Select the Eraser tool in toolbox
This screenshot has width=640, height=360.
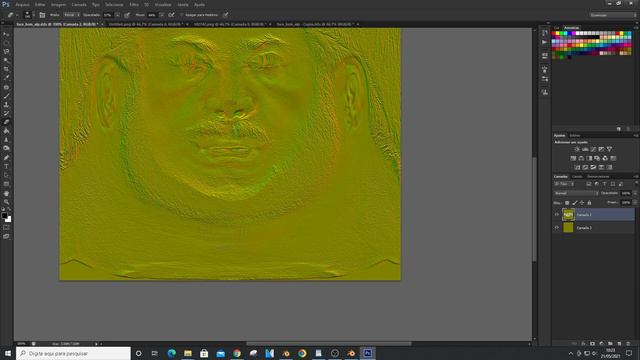click(6, 122)
